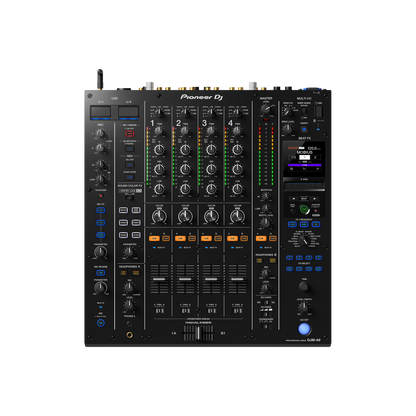Click the Beat FX type selector dial
Viewport: 416px width, 416px height.
303,239
